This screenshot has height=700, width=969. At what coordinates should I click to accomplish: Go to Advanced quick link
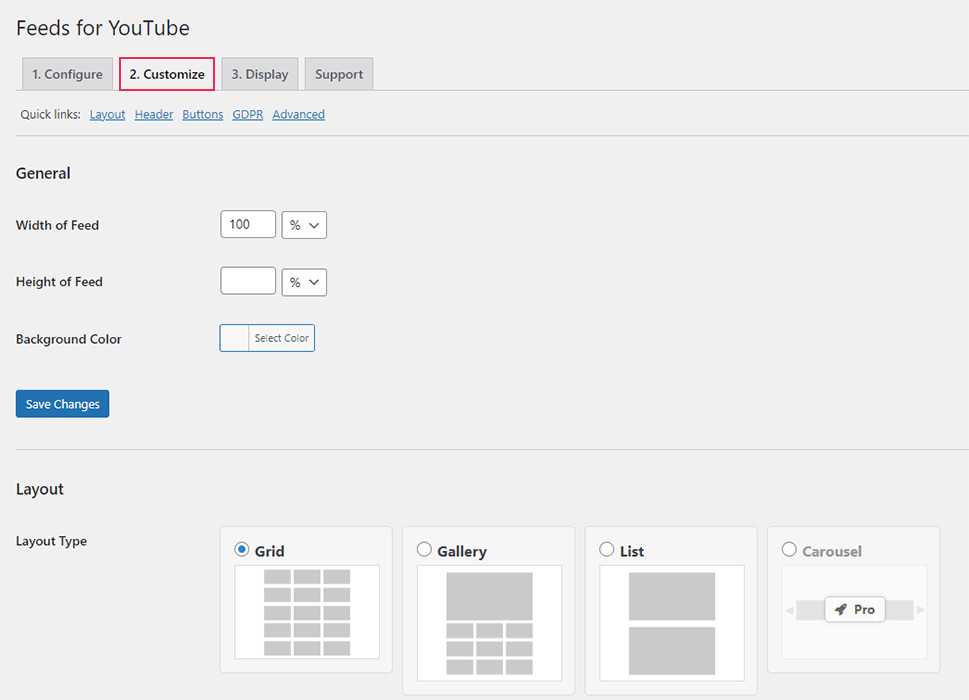298,114
